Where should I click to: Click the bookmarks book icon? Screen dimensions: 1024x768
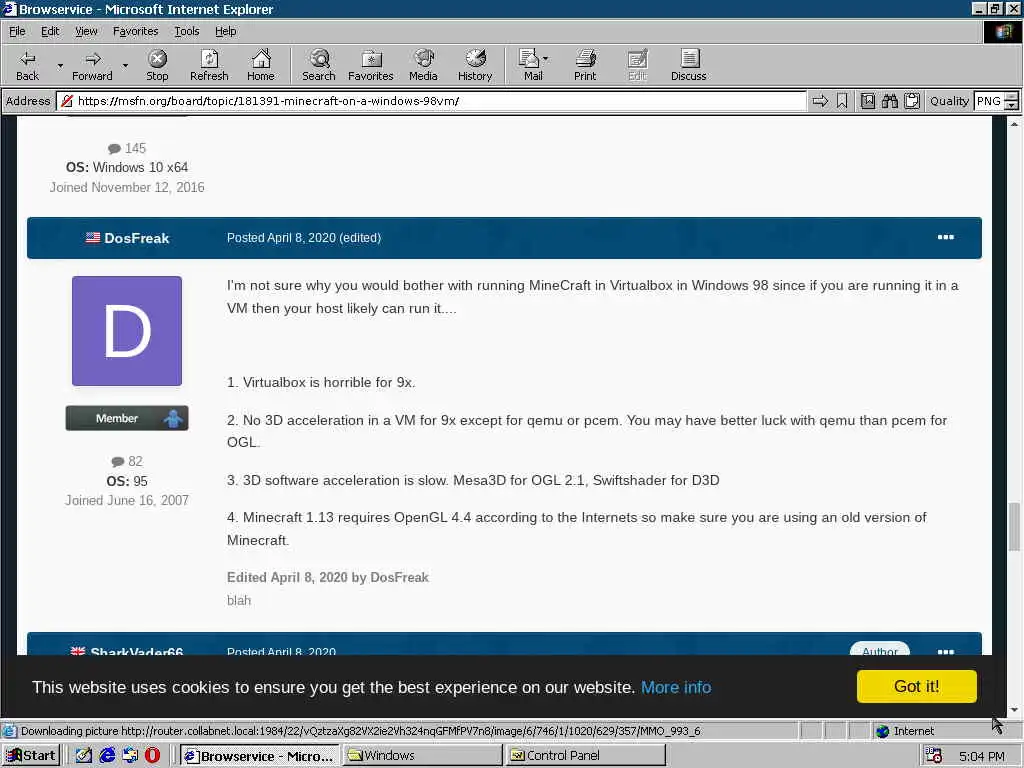pos(867,101)
